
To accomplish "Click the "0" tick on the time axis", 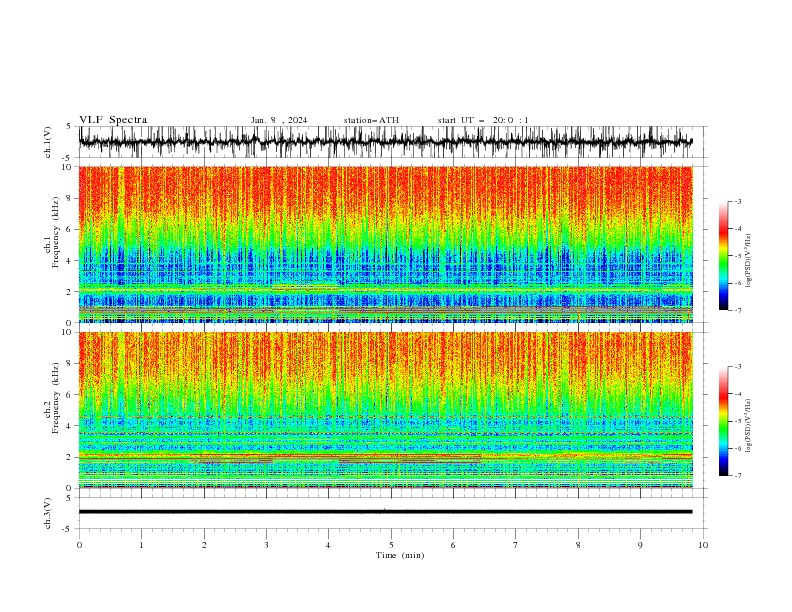I will click(79, 545).
